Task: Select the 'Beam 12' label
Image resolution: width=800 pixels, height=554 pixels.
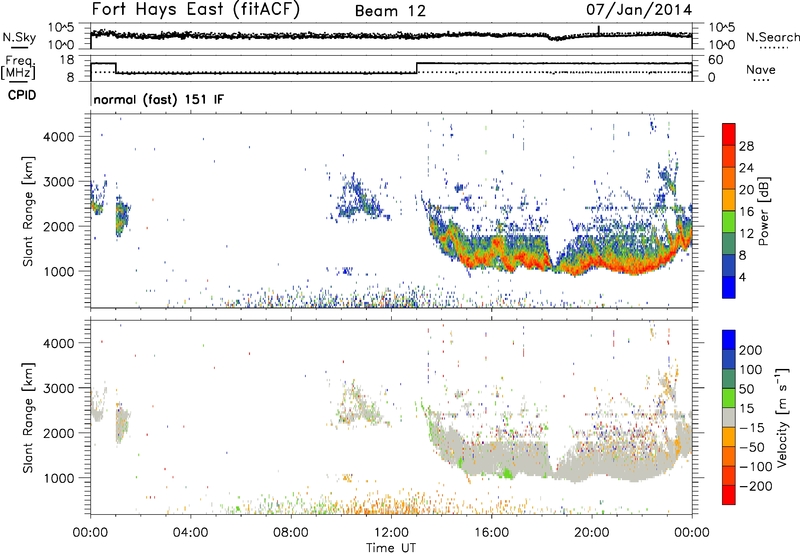Action: 390,11
